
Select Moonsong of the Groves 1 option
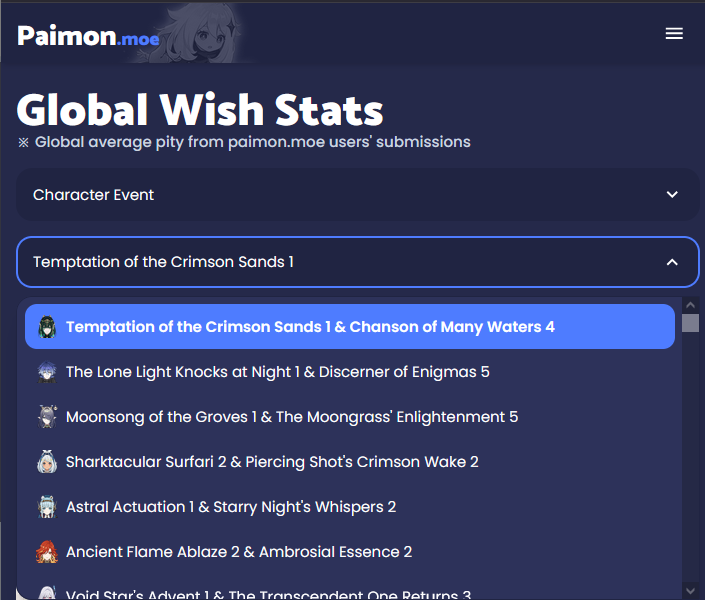click(x=350, y=416)
